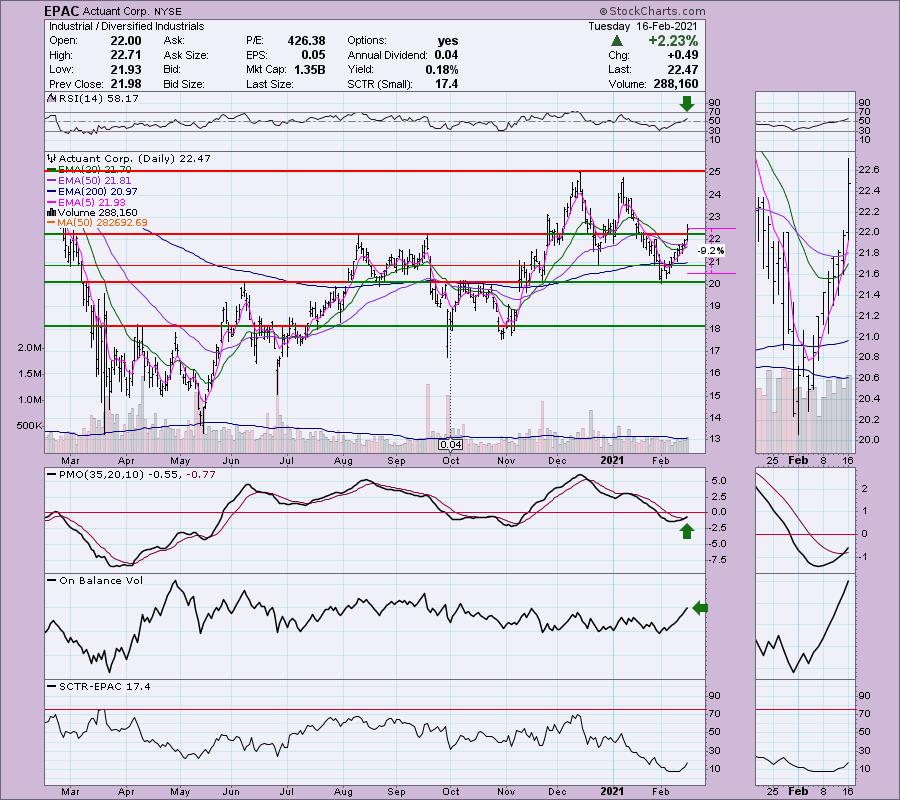Click the -9.2% annotation label on price chart

point(711,251)
